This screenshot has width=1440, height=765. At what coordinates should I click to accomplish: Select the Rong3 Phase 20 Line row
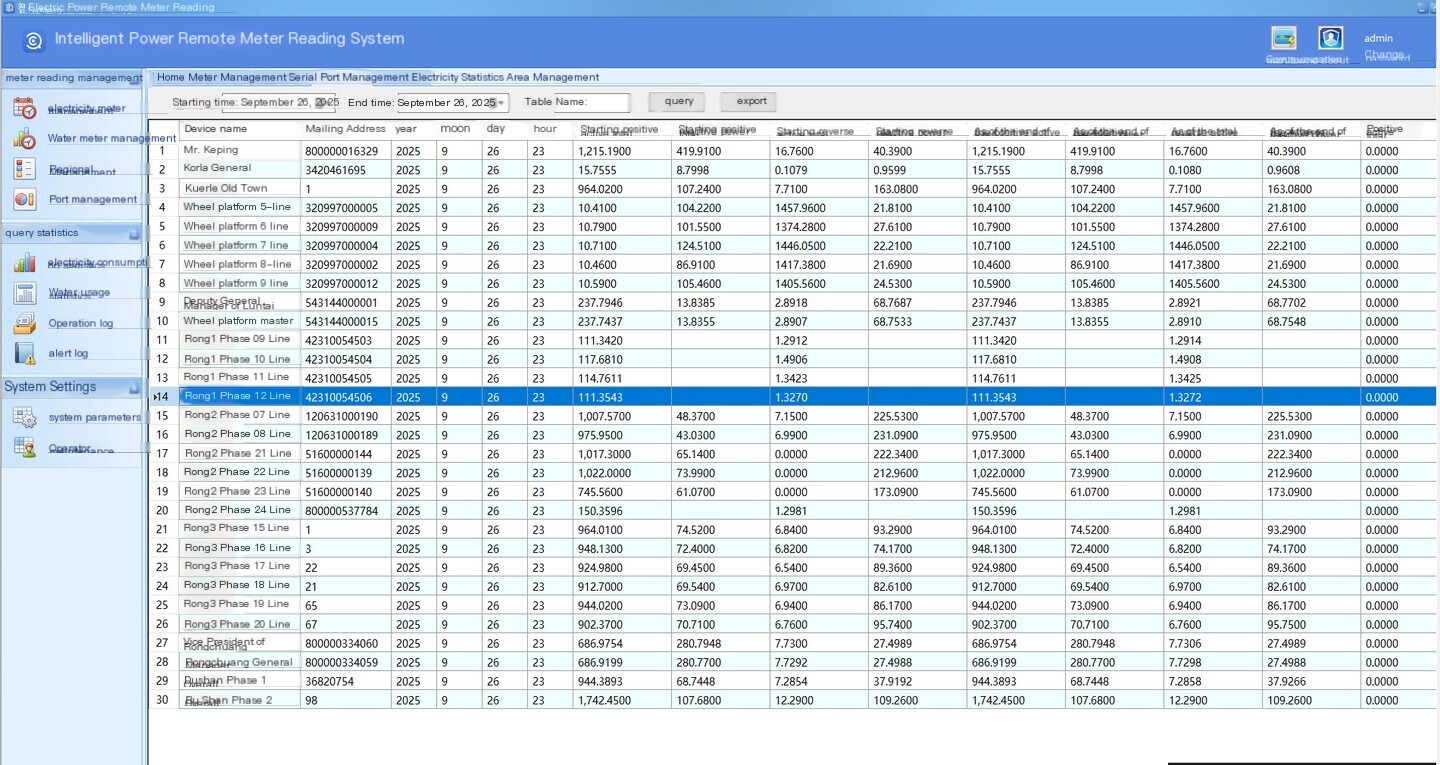(792, 624)
